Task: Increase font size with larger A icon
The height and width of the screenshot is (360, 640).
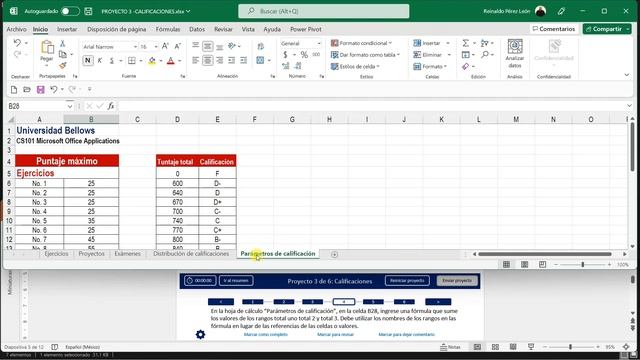Action: coord(165,47)
